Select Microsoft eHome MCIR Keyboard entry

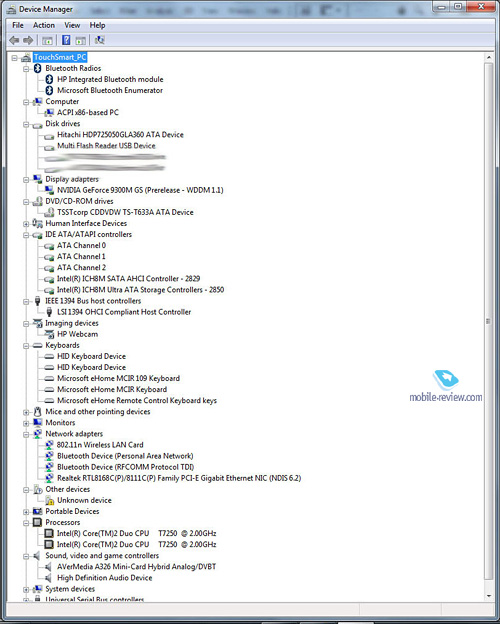point(112,390)
